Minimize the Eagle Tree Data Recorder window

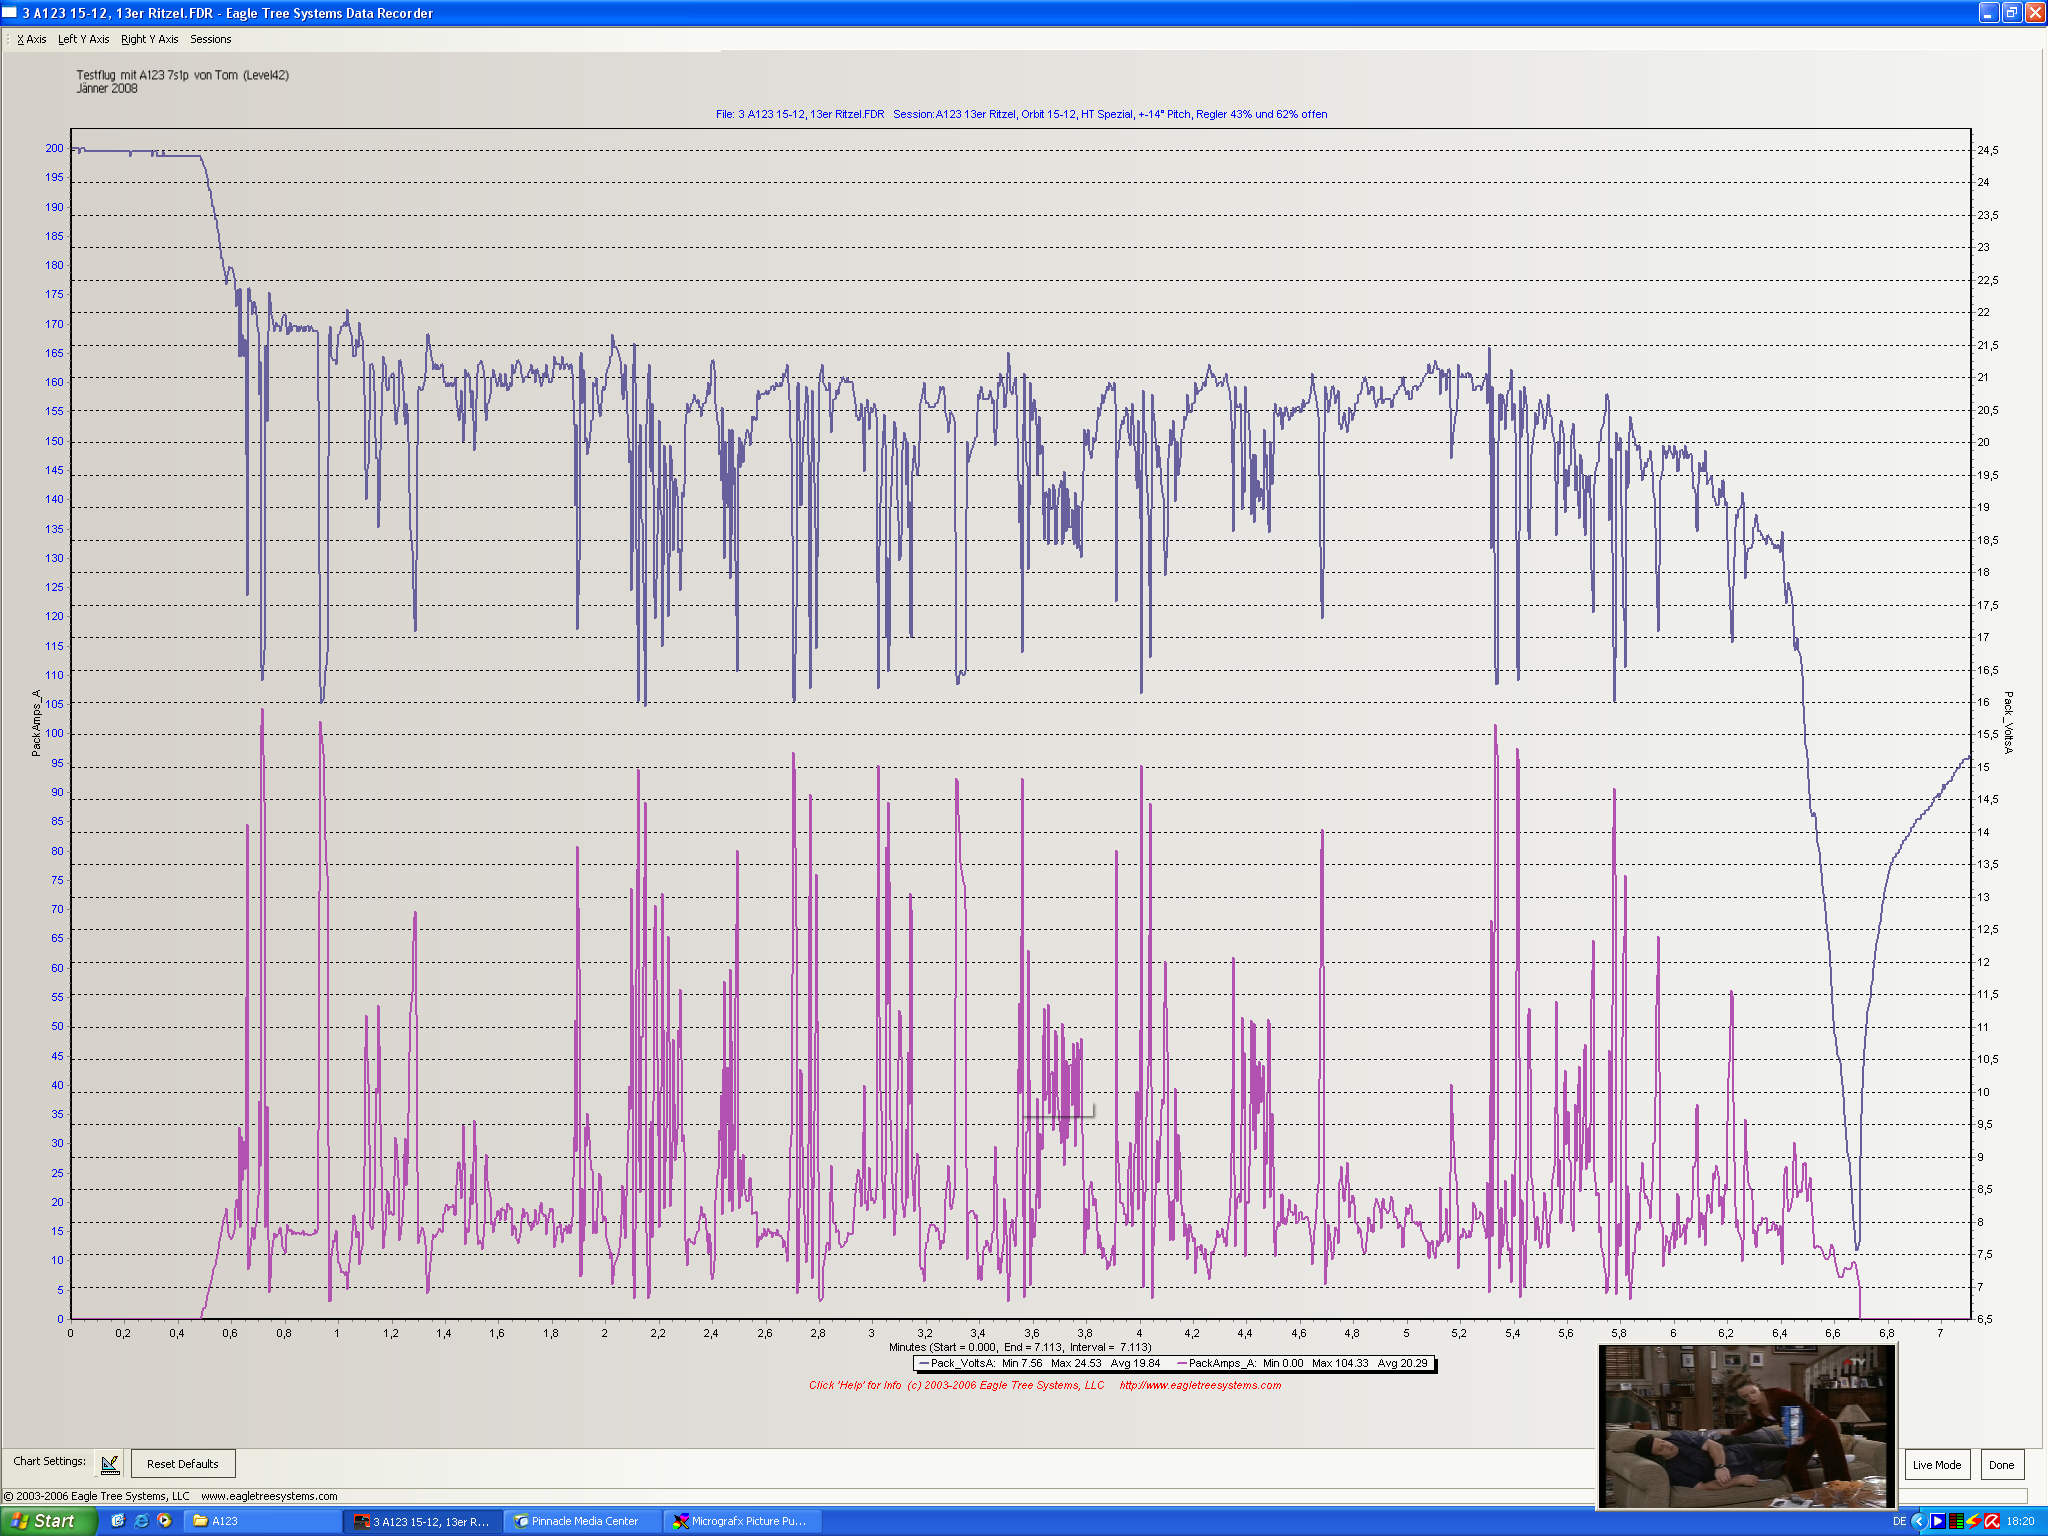pyautogui.click(x=1988, y=12)
